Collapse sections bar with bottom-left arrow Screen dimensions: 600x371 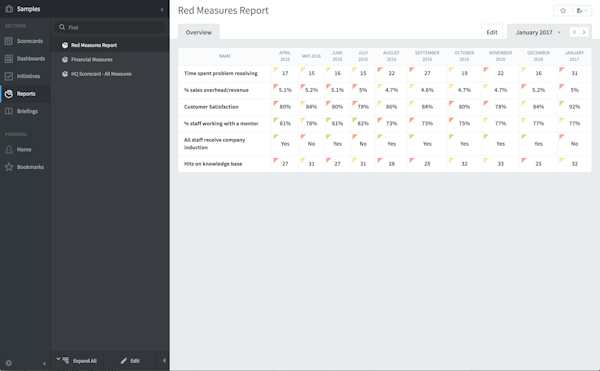(x=44, y=363)
